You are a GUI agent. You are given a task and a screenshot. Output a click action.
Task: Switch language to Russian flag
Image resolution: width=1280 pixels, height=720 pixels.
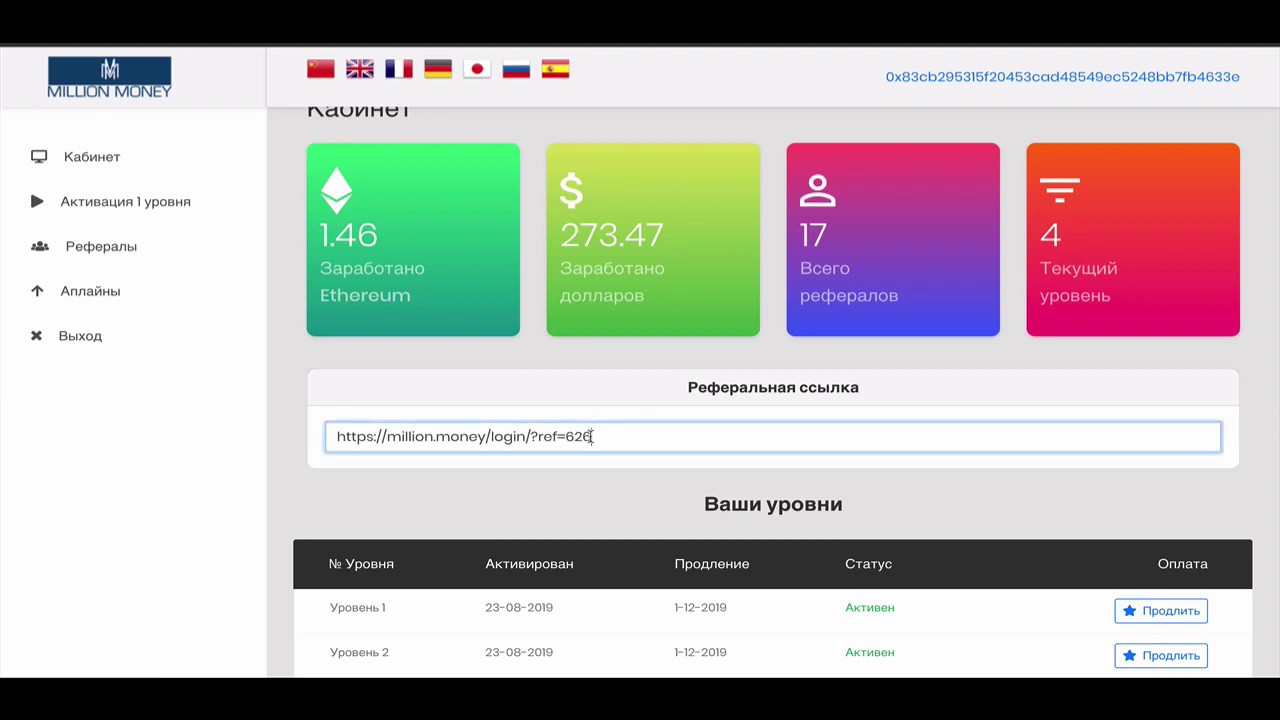pos(516,69)
